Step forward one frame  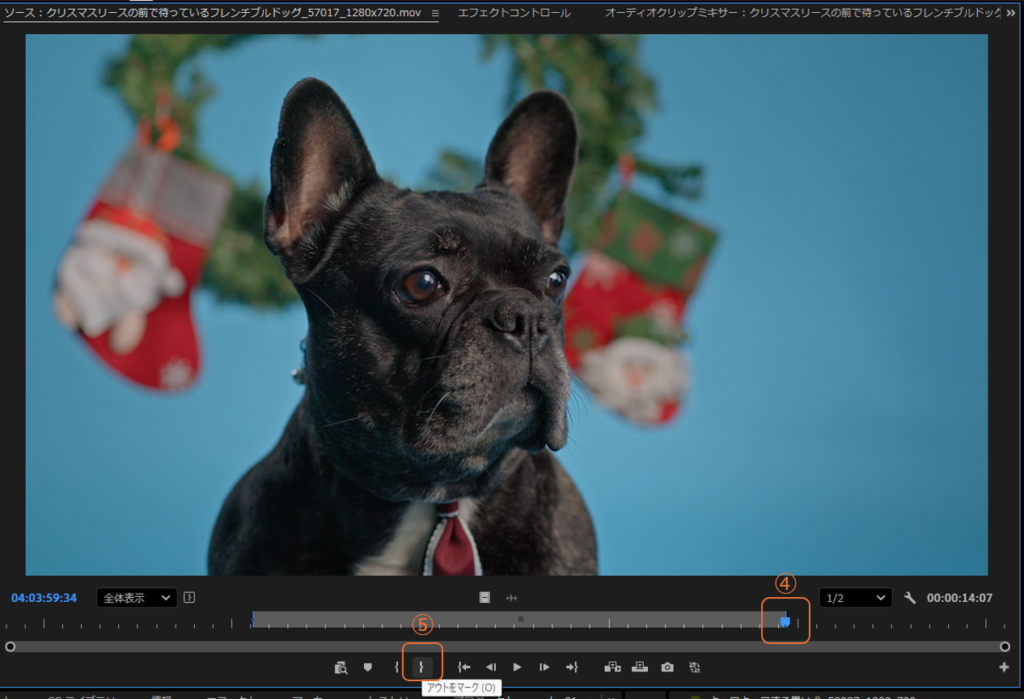pos(544,667)
